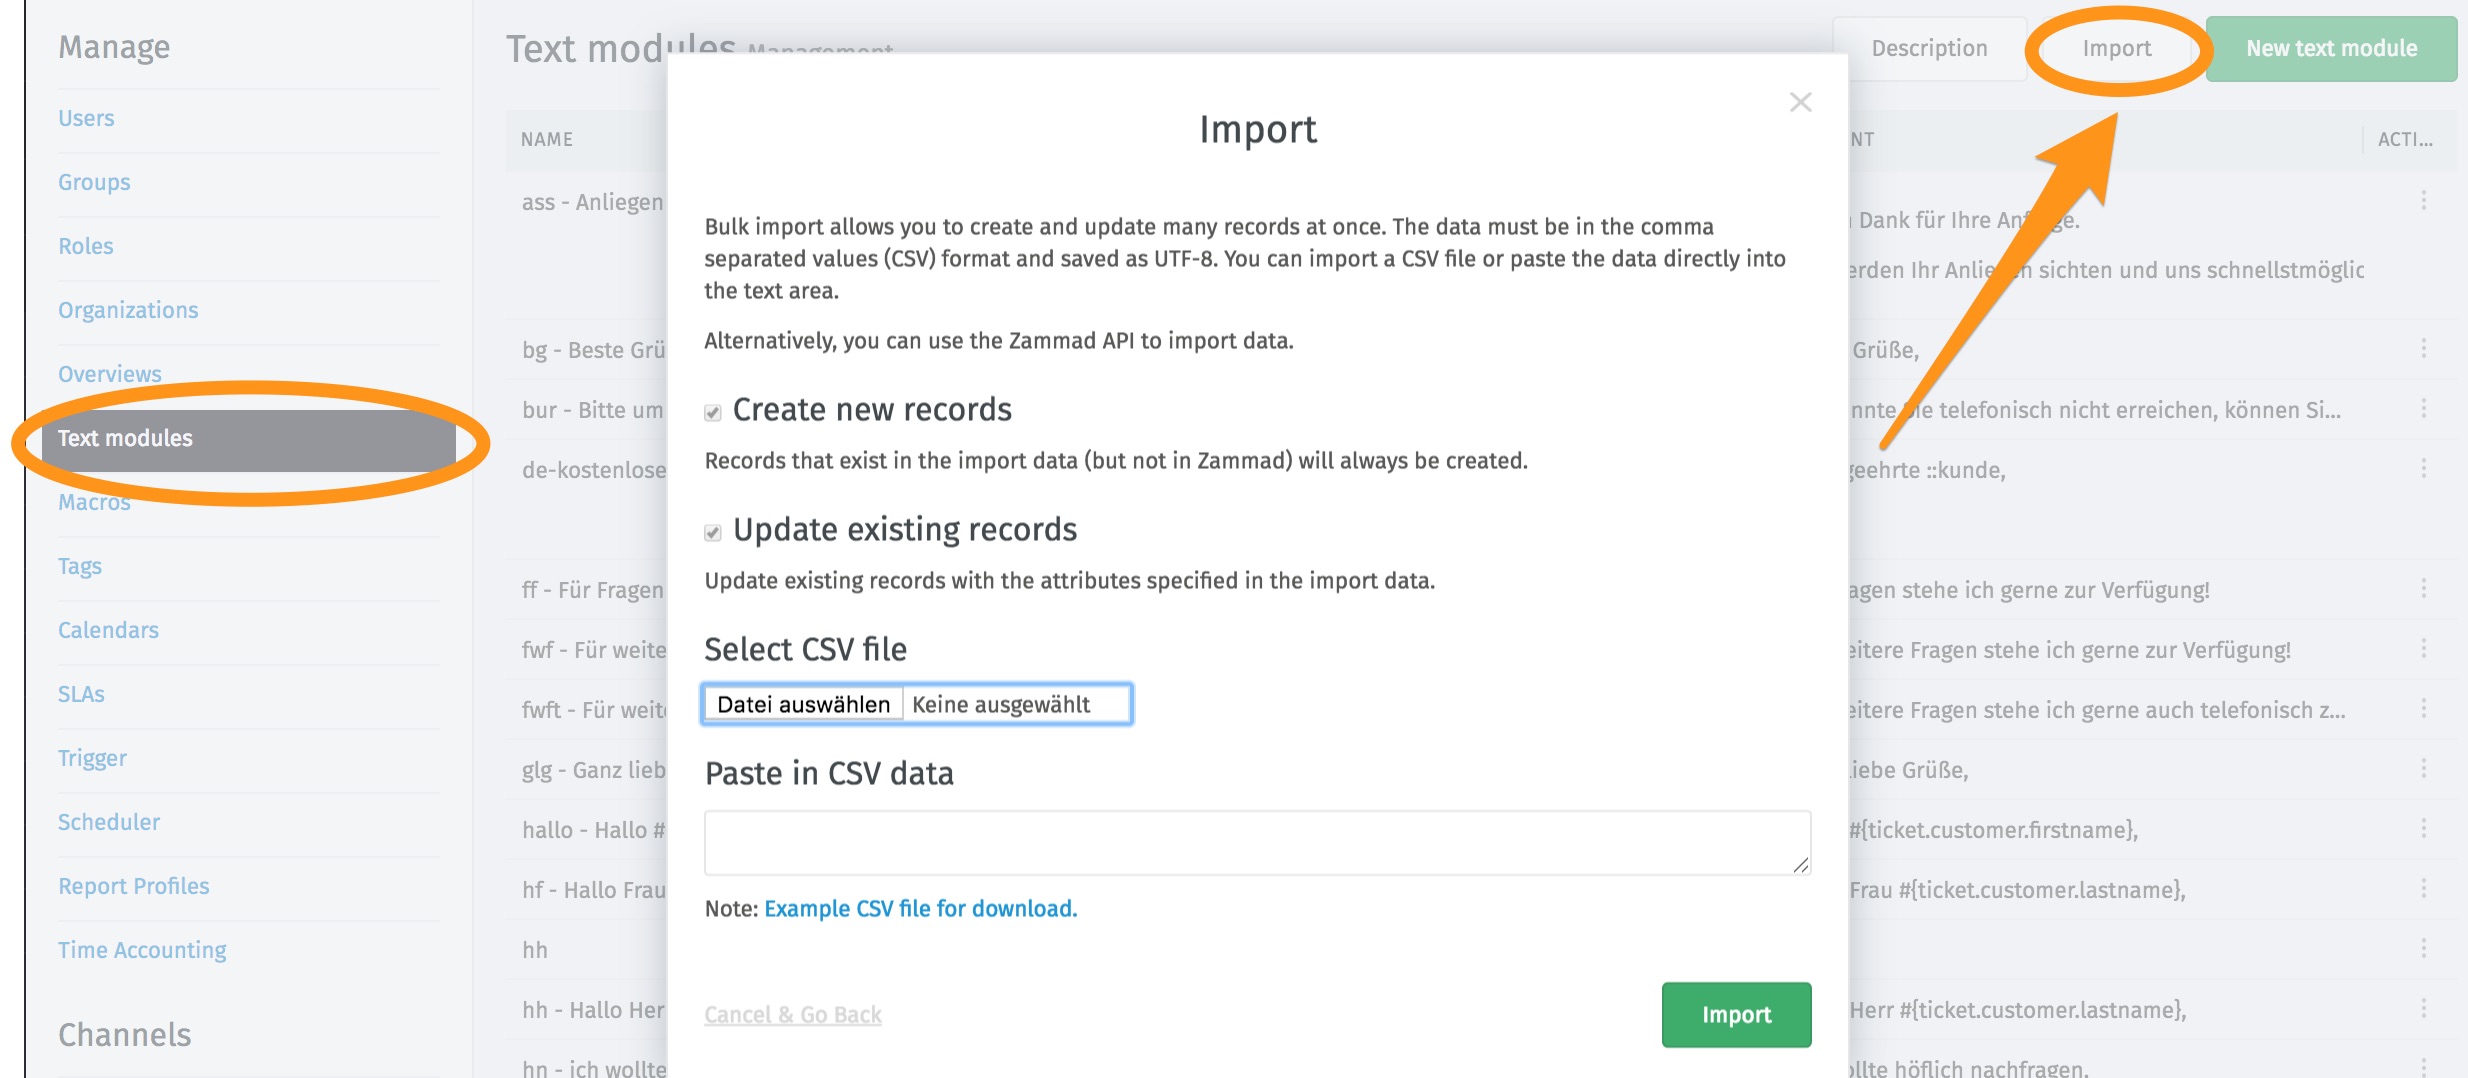
Task: Click 'hallo - Hallo #' row name
Action: click(594, 830)
